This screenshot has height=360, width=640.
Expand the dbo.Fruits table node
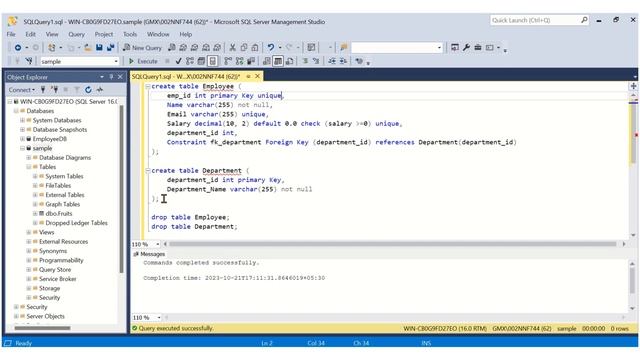[x=35, y=214]
